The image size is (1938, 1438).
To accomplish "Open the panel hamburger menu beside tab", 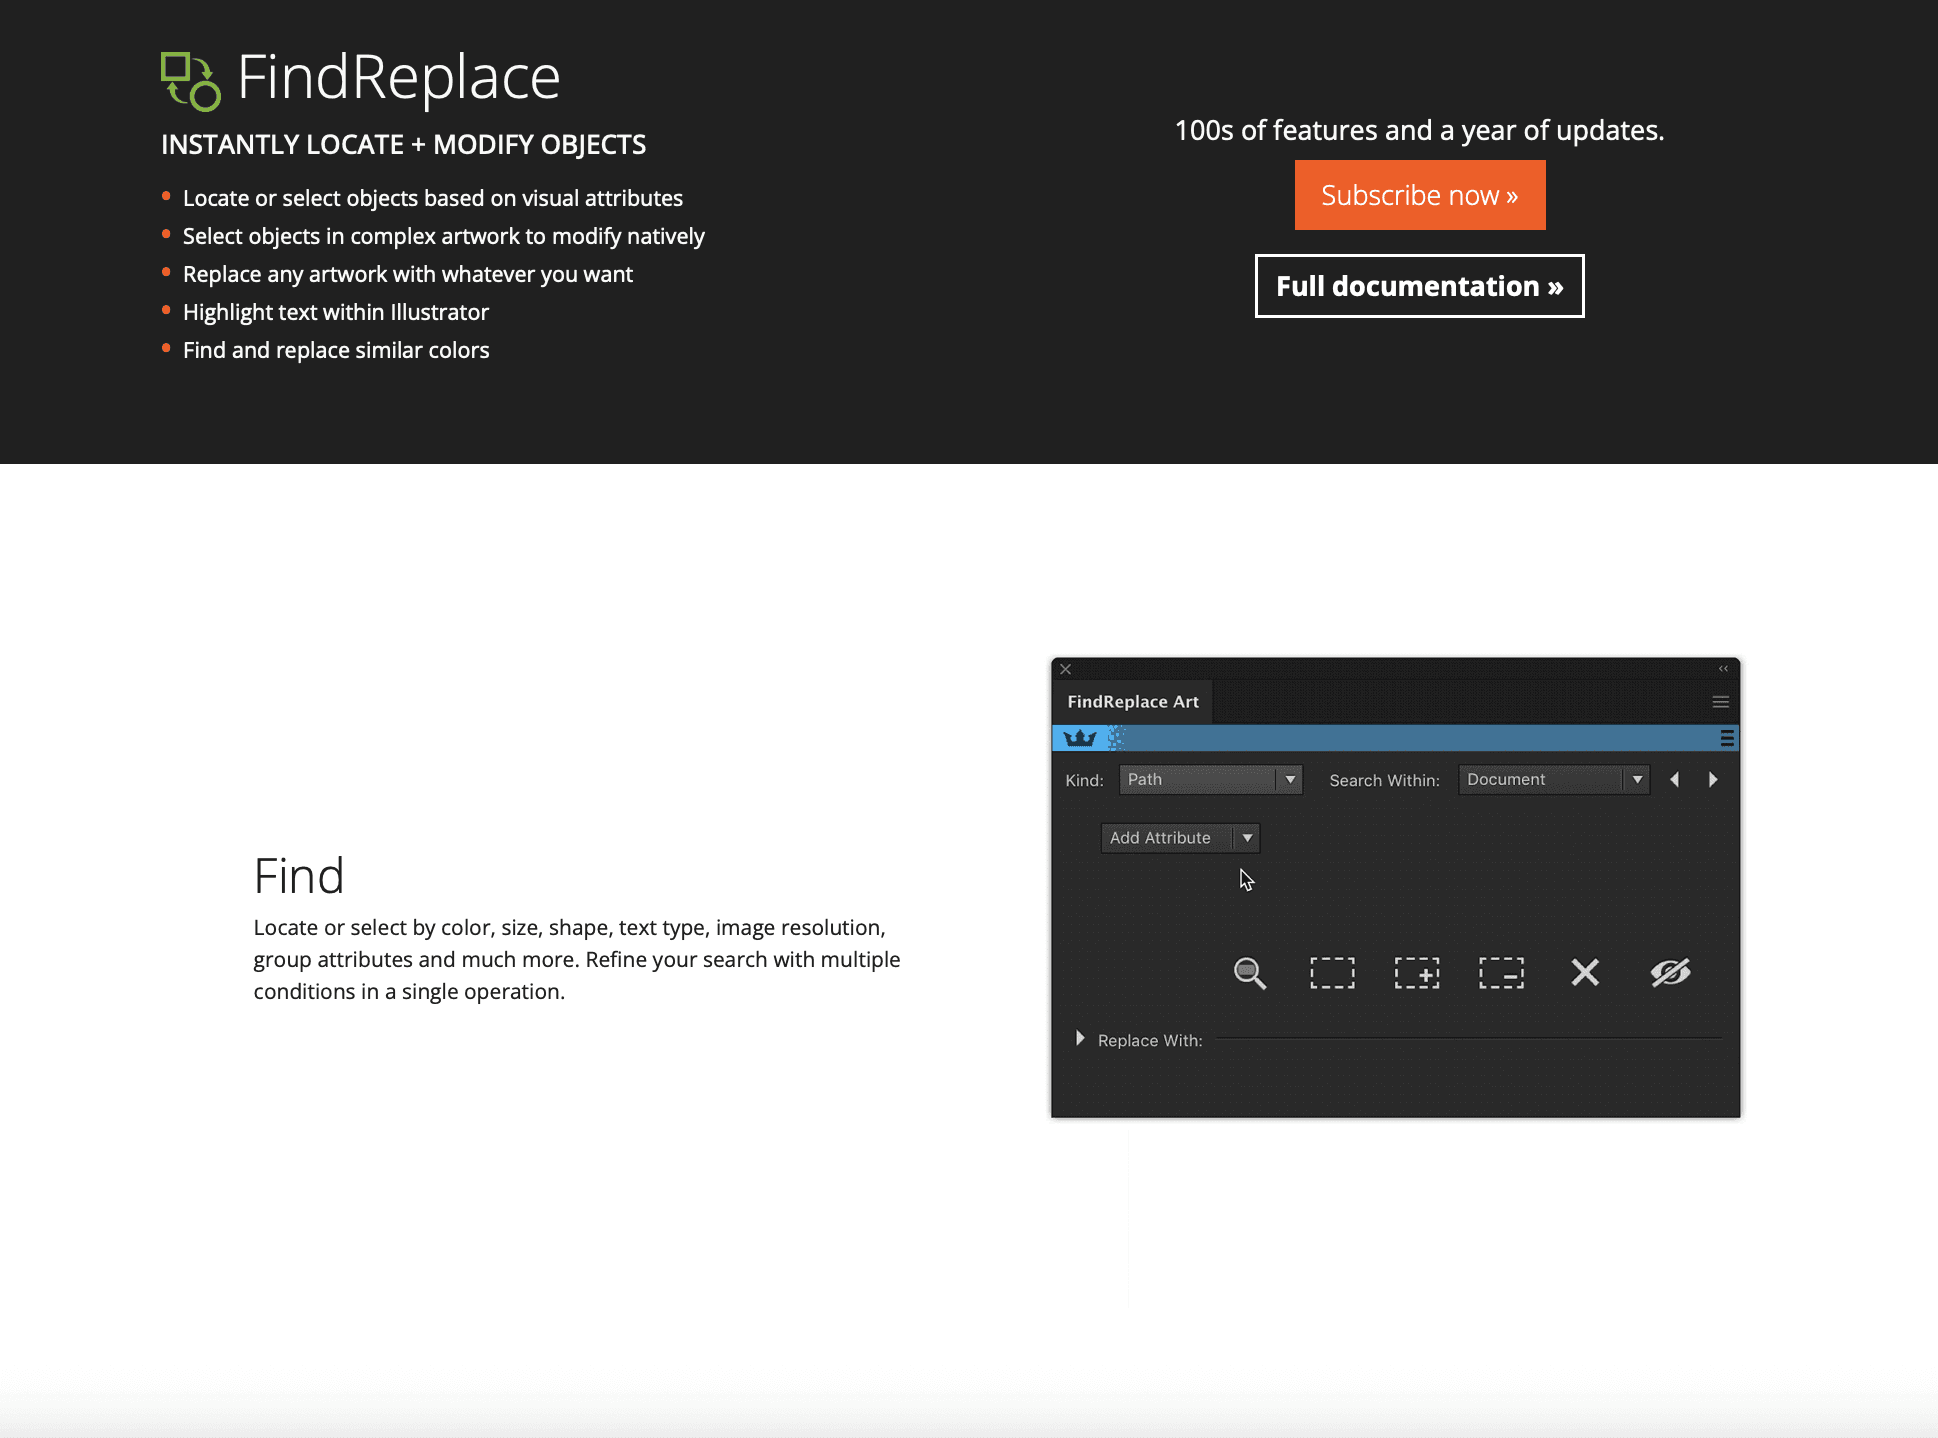I will [x=1720, y=702].
